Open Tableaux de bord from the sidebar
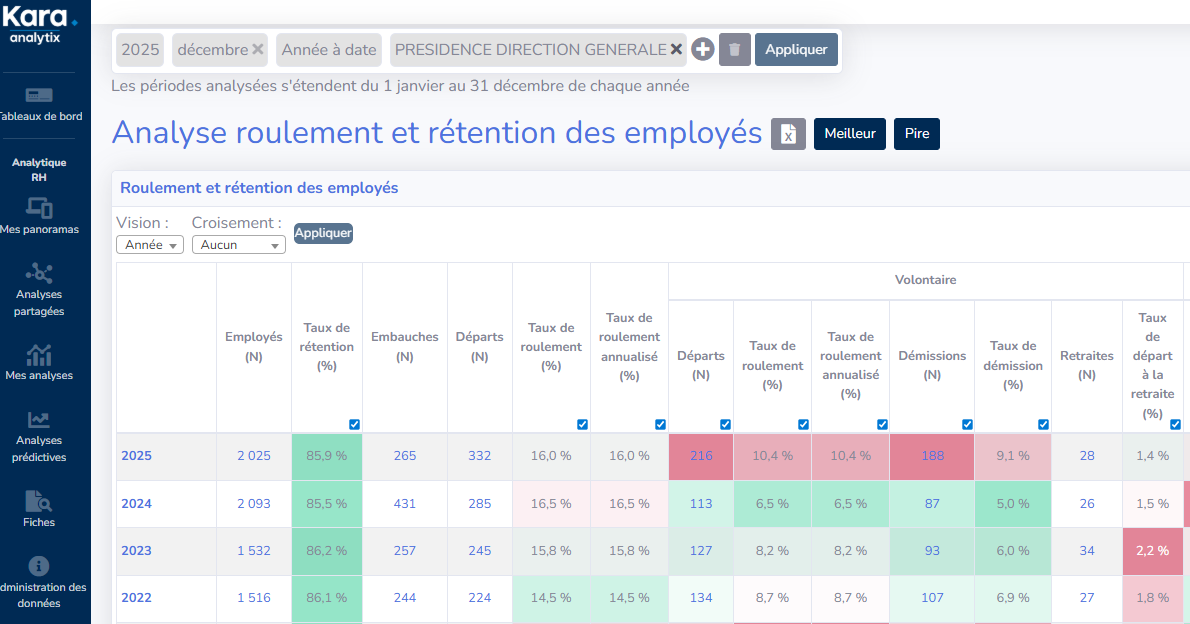The width and height of the screenshot is (1190, 624). 41,107
